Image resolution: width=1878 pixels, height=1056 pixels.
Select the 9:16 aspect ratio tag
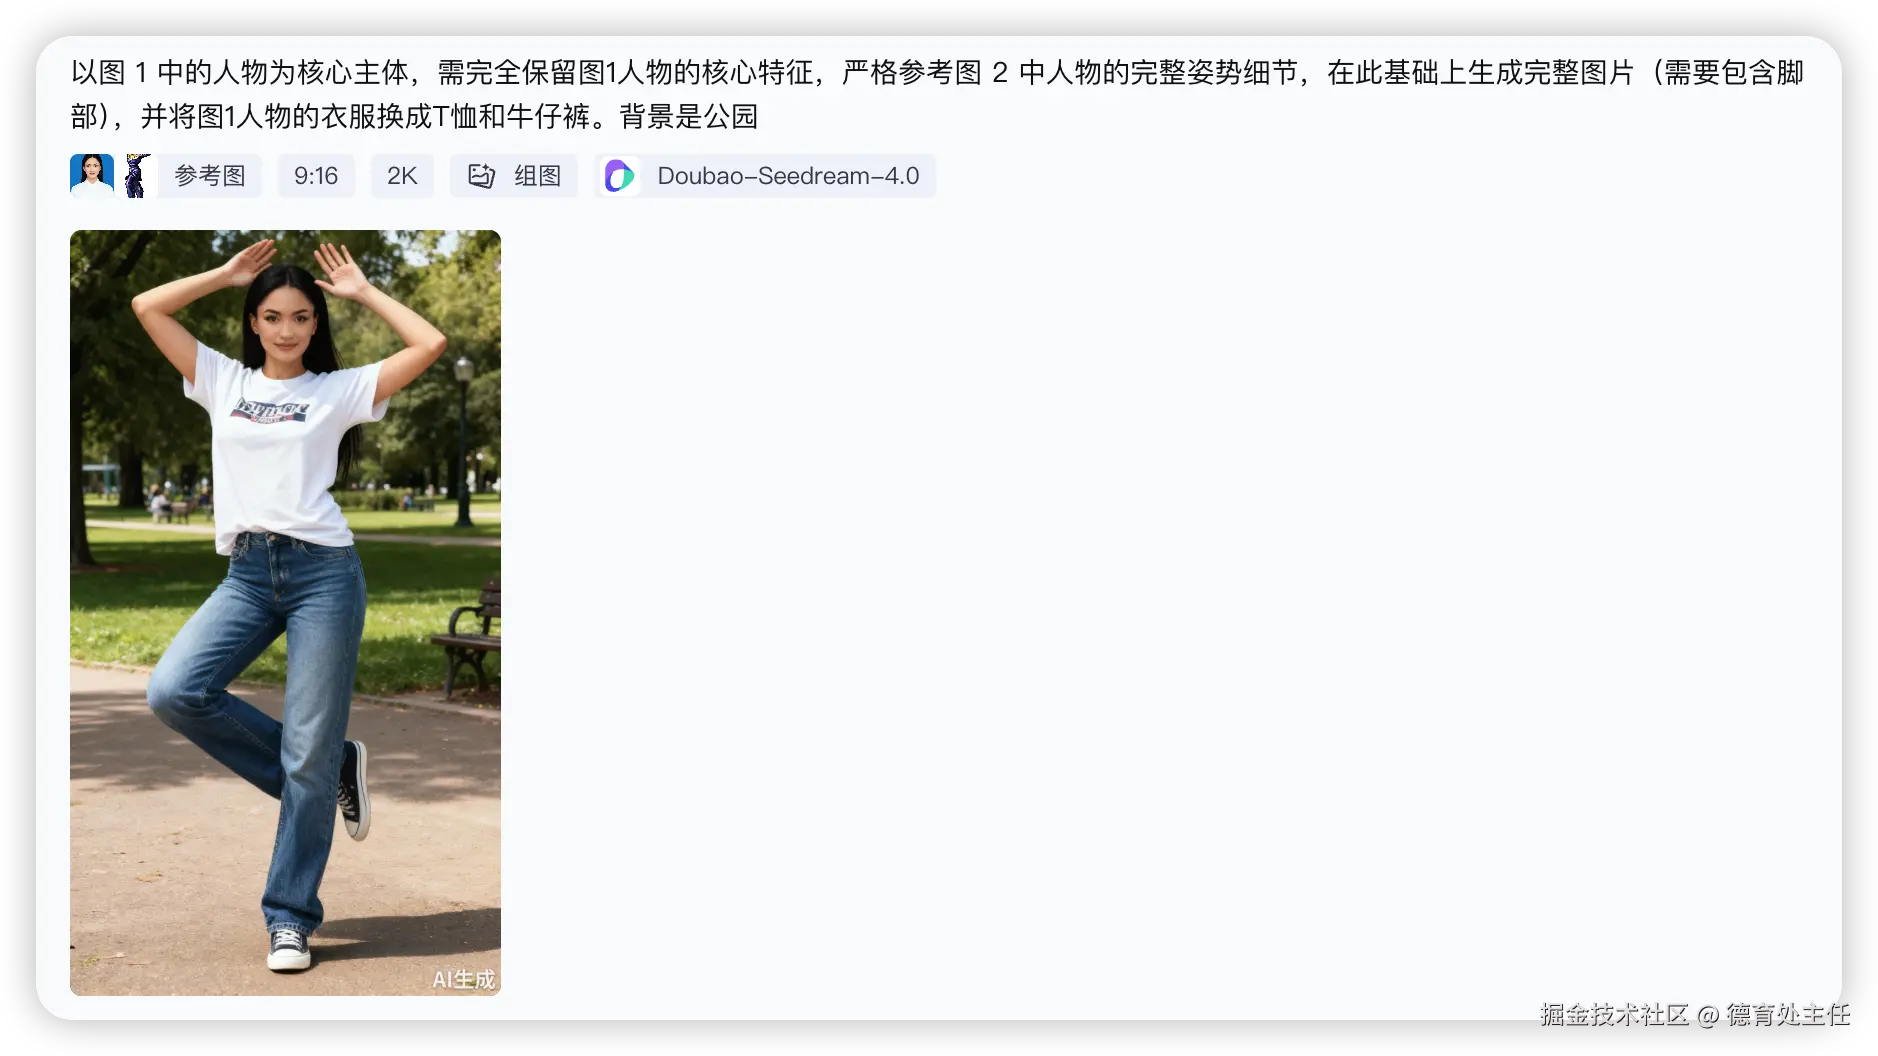click(316, 176)
